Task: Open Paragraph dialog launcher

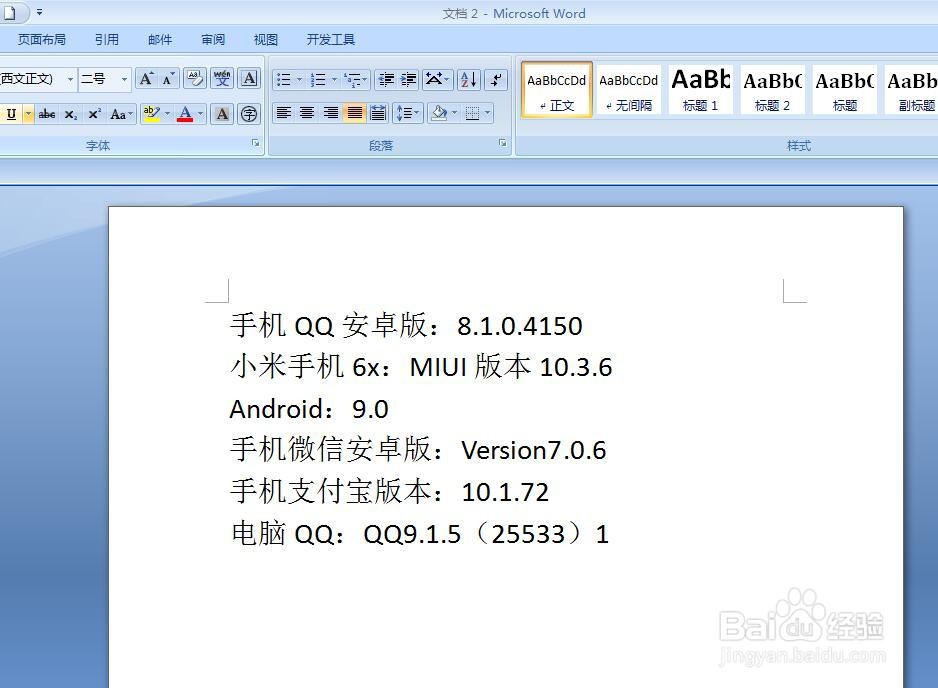Action: coord(502,143)
